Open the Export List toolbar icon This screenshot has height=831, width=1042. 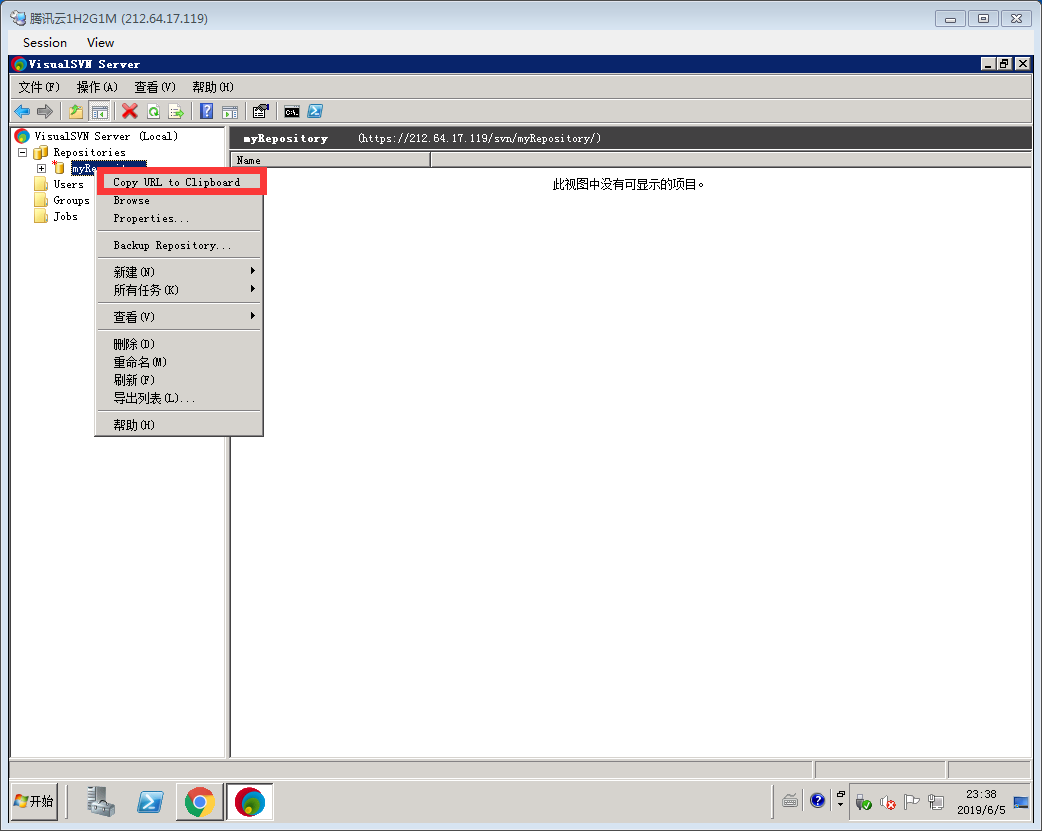(177, 111)
